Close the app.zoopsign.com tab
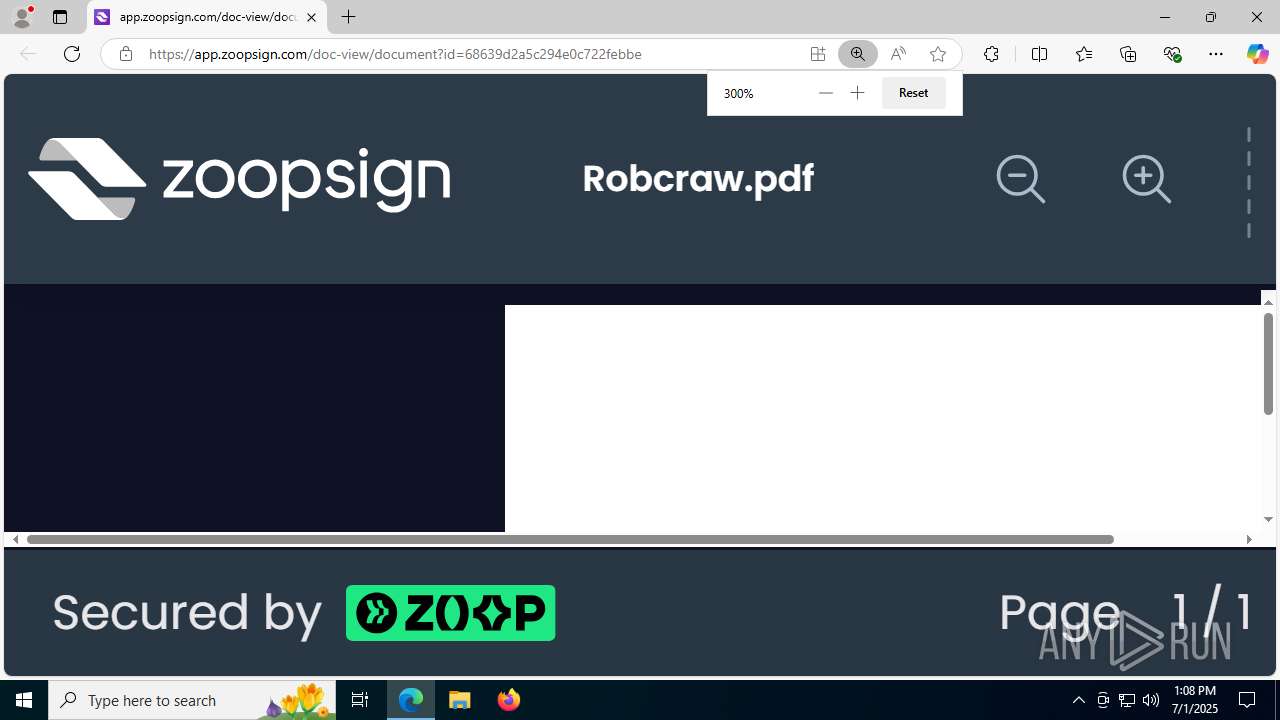The width and height of the screenshot is (1280, 720). tap(311, 17)
